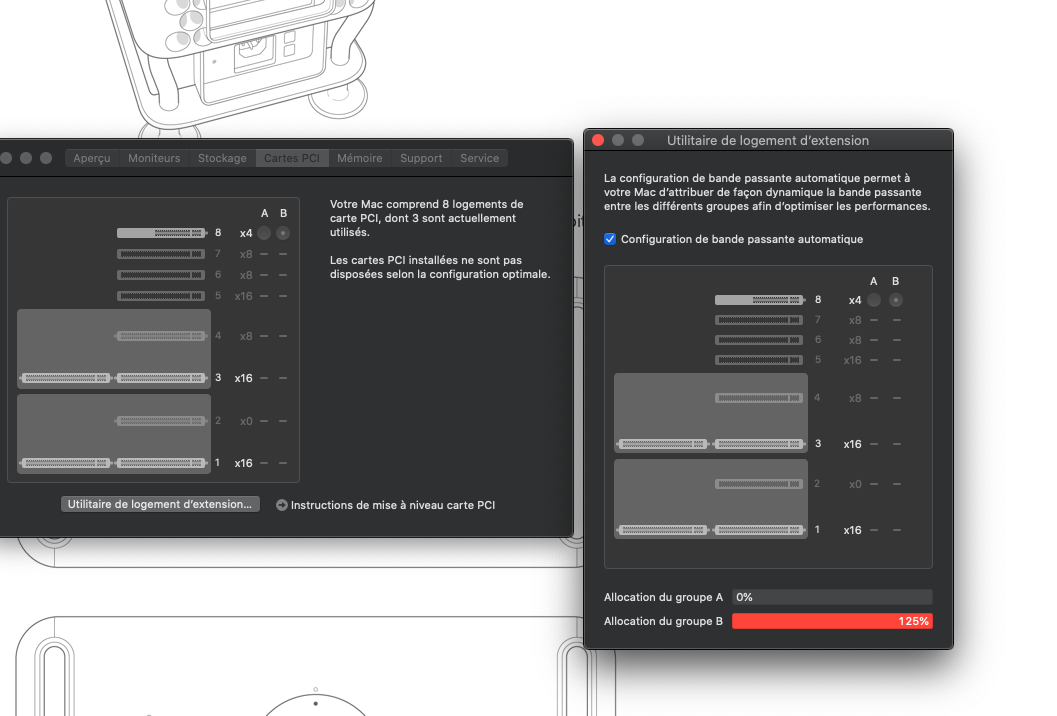Click 'Allocation du groupe A' label
Screen dimensions: 1057x716
663,597
